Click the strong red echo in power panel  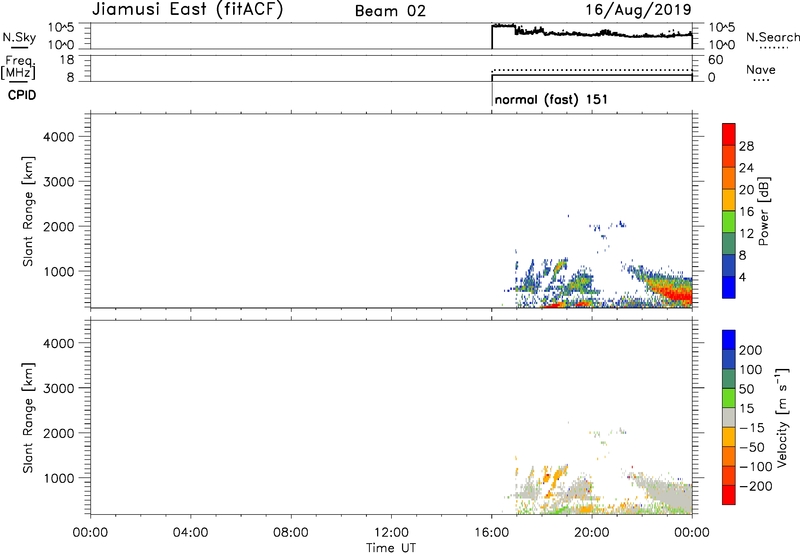click(x=677, y=295)
